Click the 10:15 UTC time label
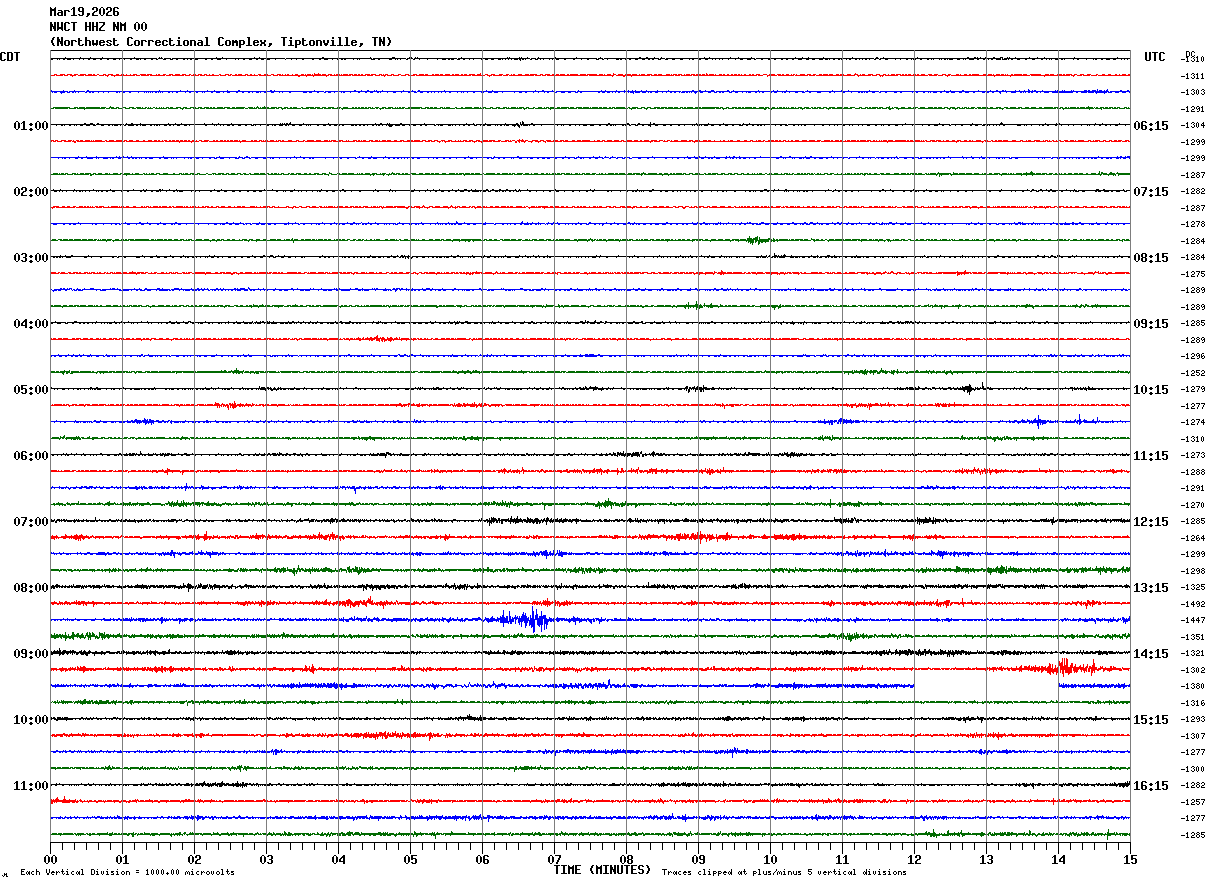Image resolution: width=1210 pixels, height=886 pixels. 1150,390
